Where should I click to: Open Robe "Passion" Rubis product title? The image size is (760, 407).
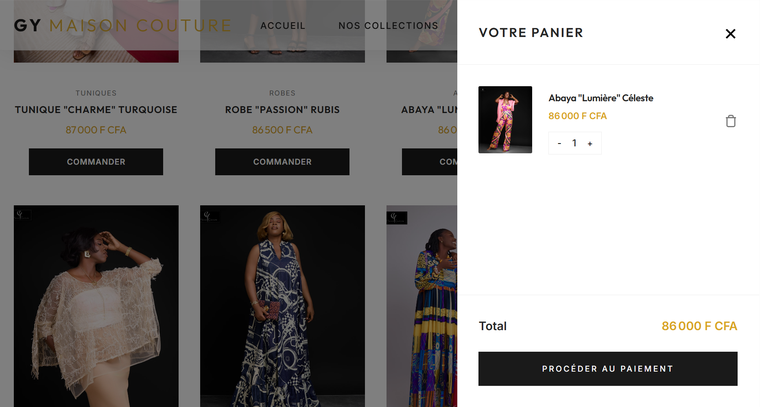pos(282,110)
